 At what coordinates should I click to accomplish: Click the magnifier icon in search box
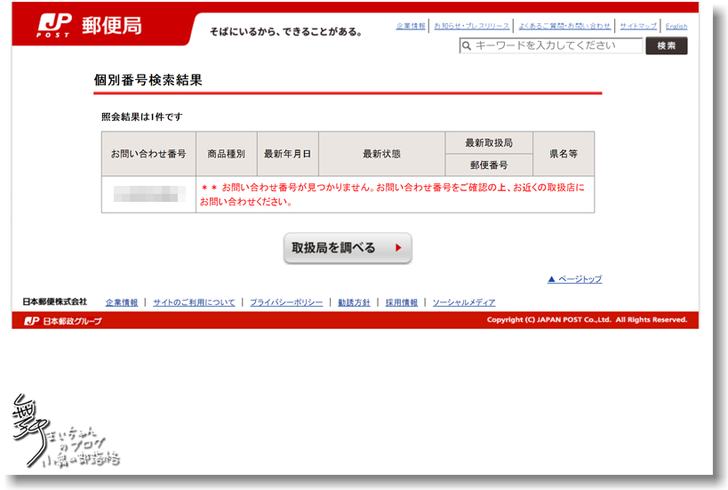[x=467, y=46]
